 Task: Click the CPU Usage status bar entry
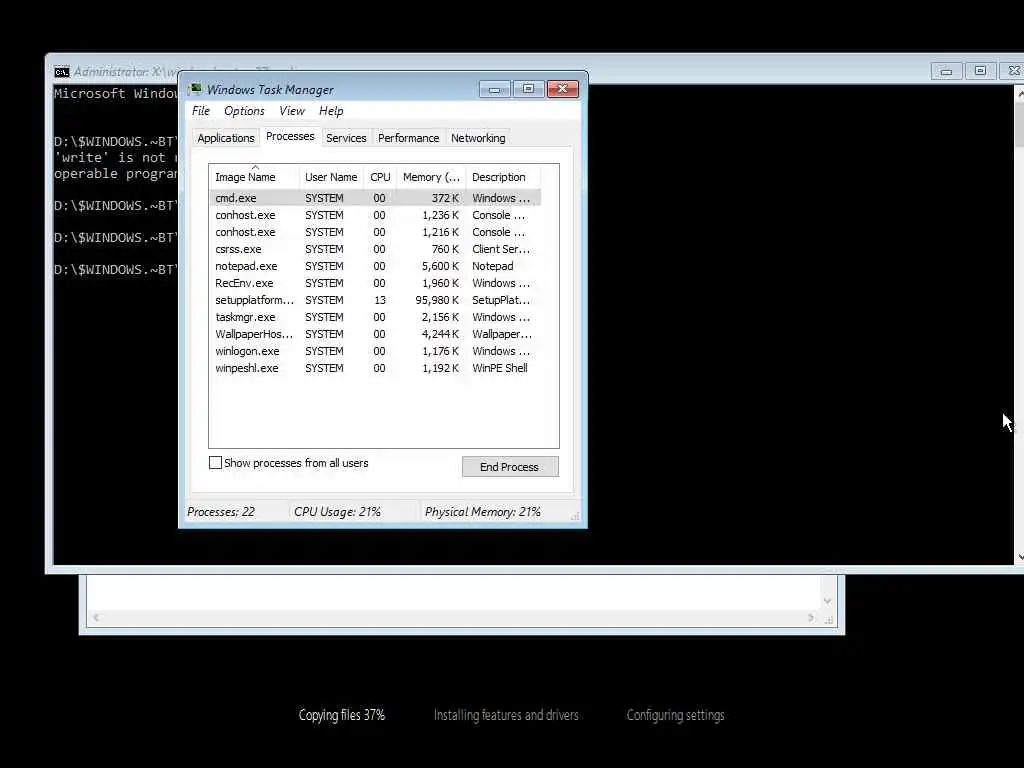point(337,512)
